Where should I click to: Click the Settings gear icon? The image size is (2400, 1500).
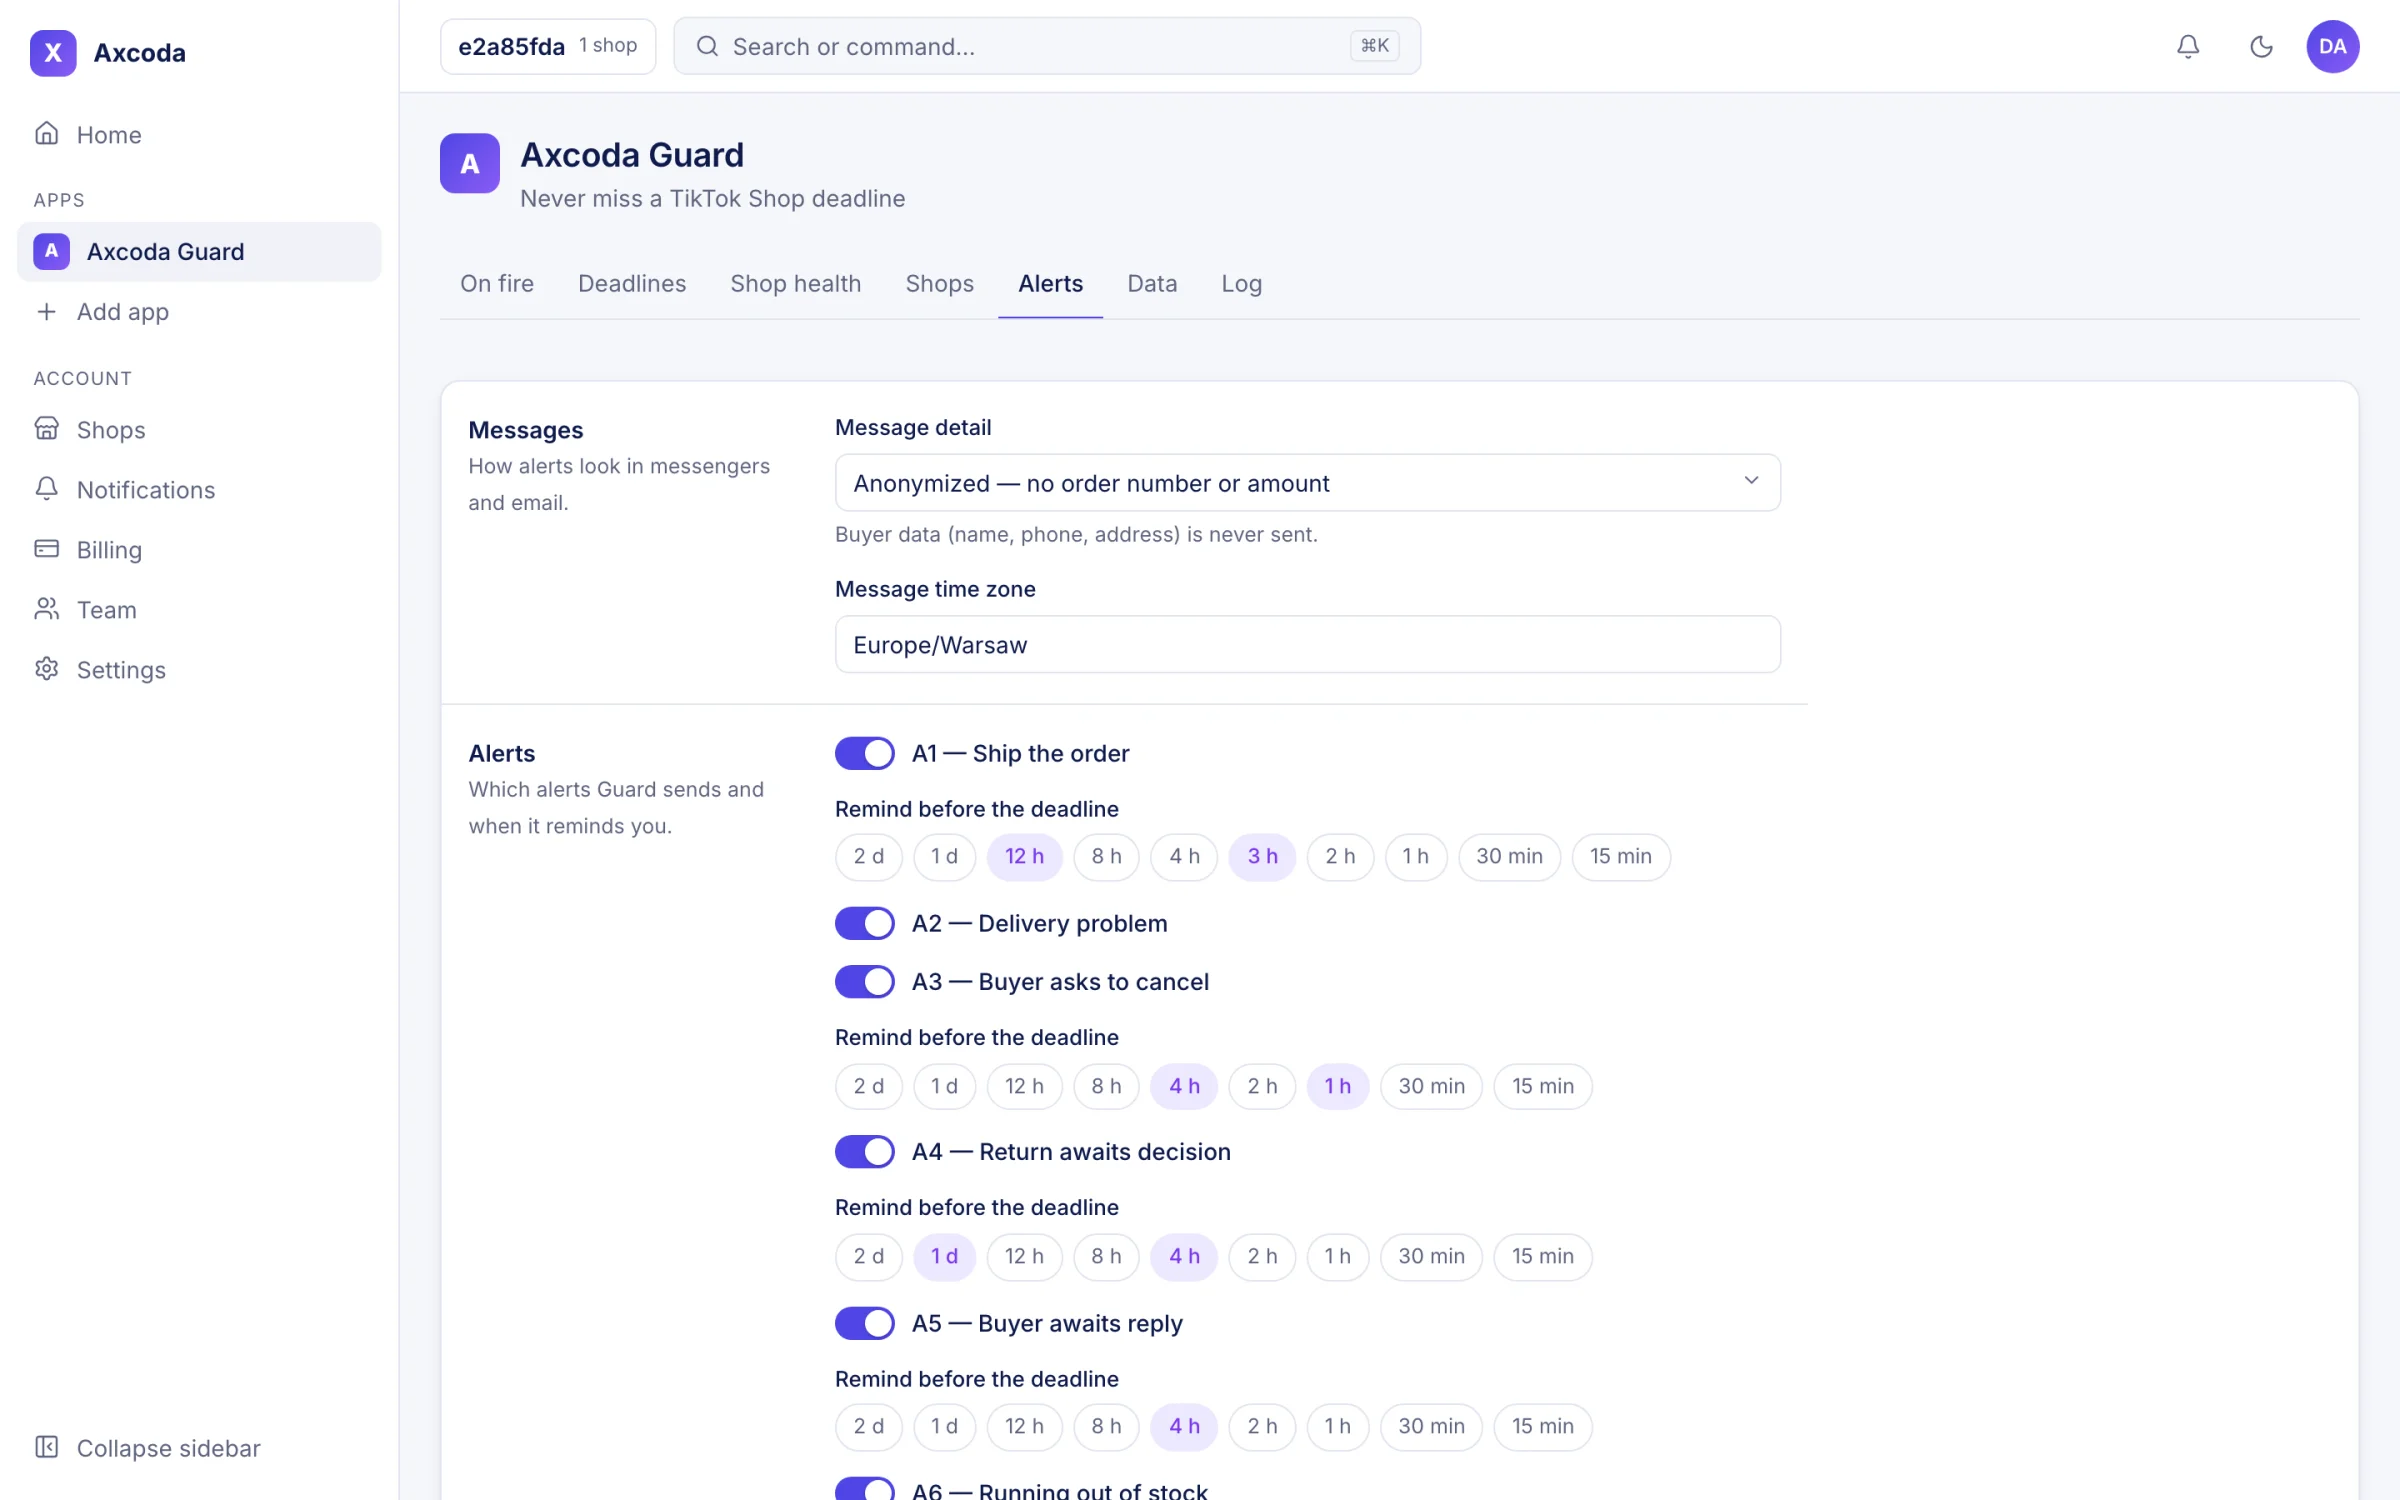point(46,668)
